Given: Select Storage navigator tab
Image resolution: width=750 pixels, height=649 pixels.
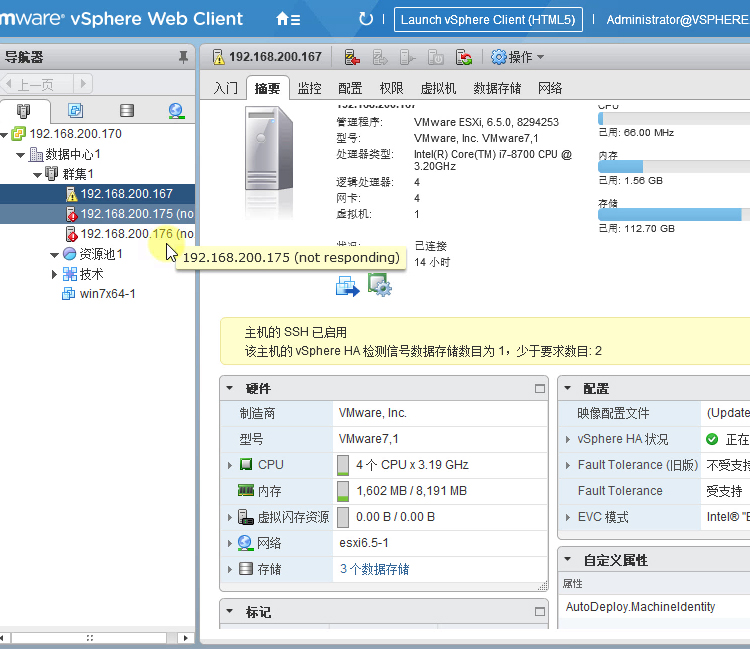Looking at the screenshot, I should 127,110.
